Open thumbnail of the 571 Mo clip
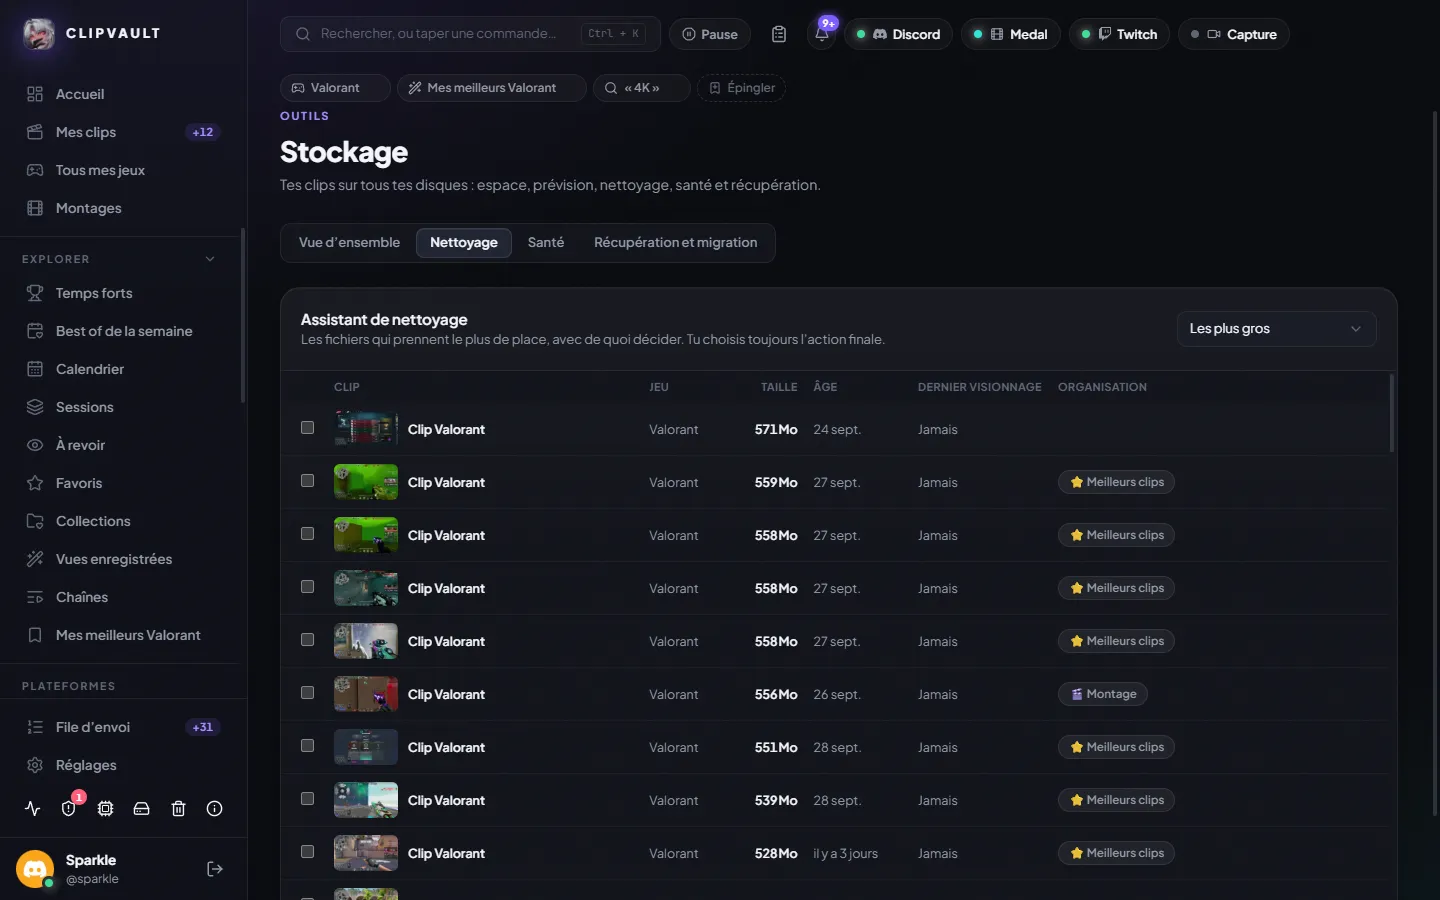 [x=366, y=429]
